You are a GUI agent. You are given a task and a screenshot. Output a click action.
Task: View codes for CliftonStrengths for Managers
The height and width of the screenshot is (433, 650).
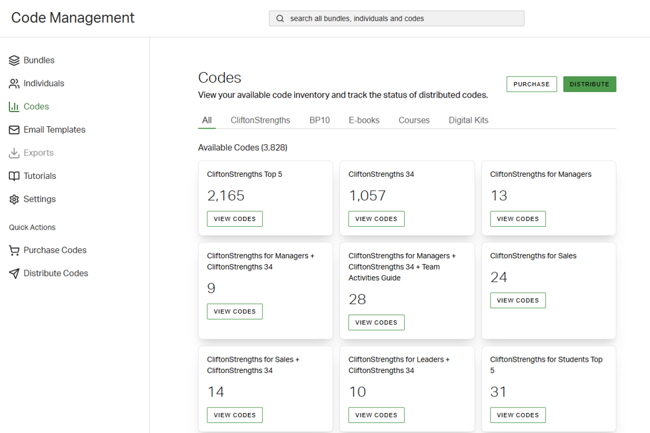tap(518, 219)
